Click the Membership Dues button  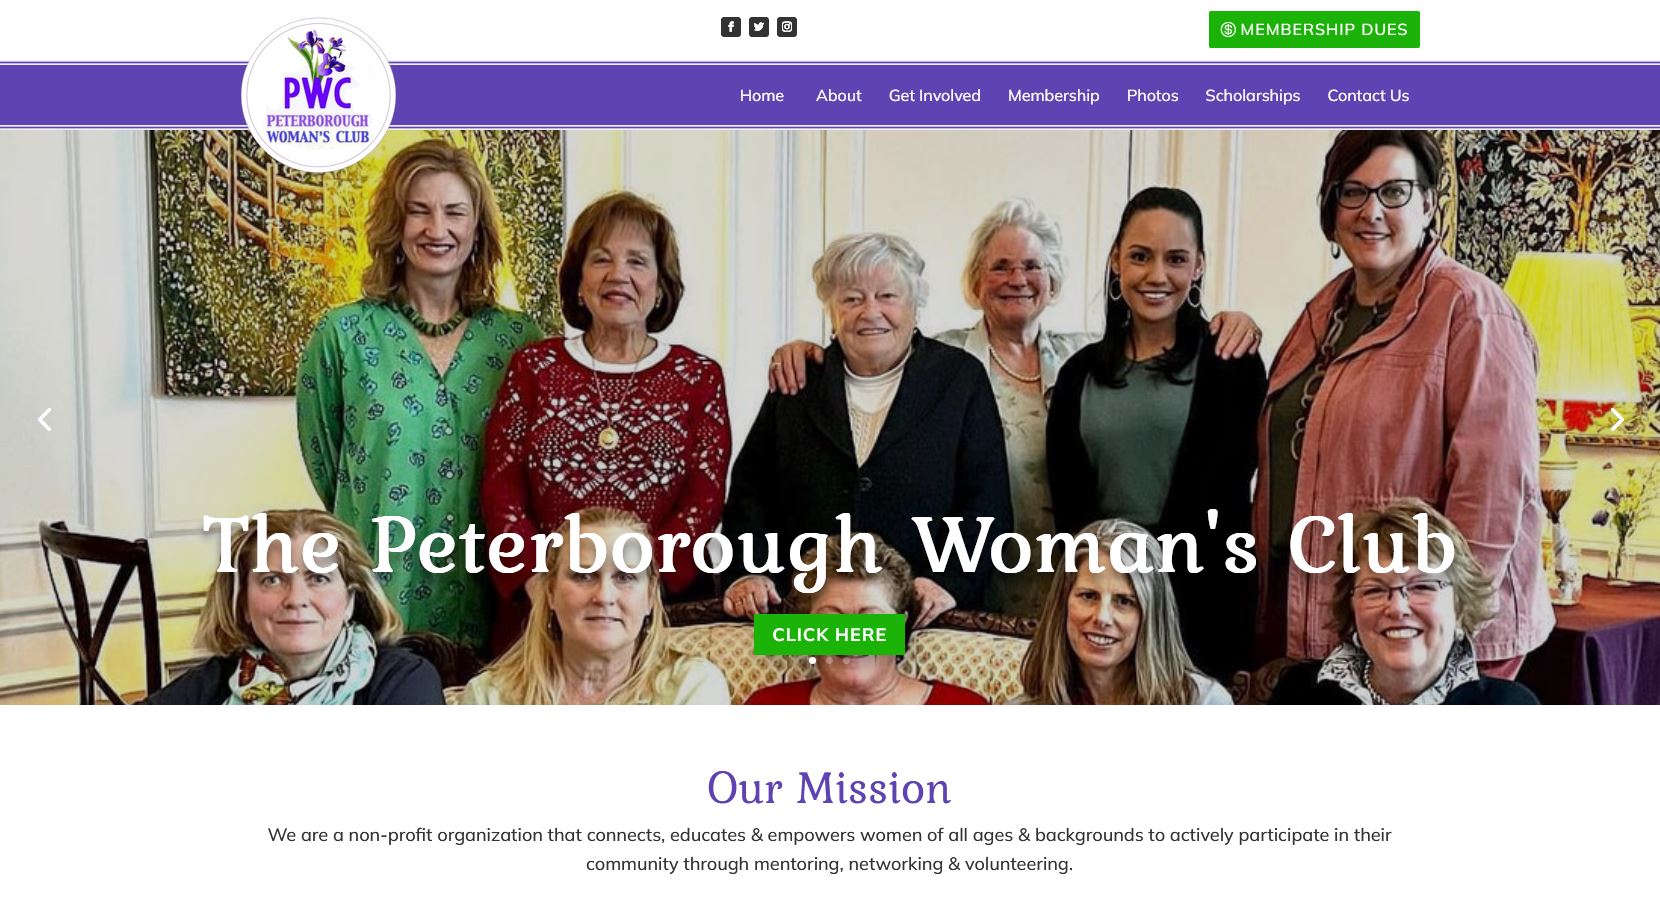click(1314, 29)
